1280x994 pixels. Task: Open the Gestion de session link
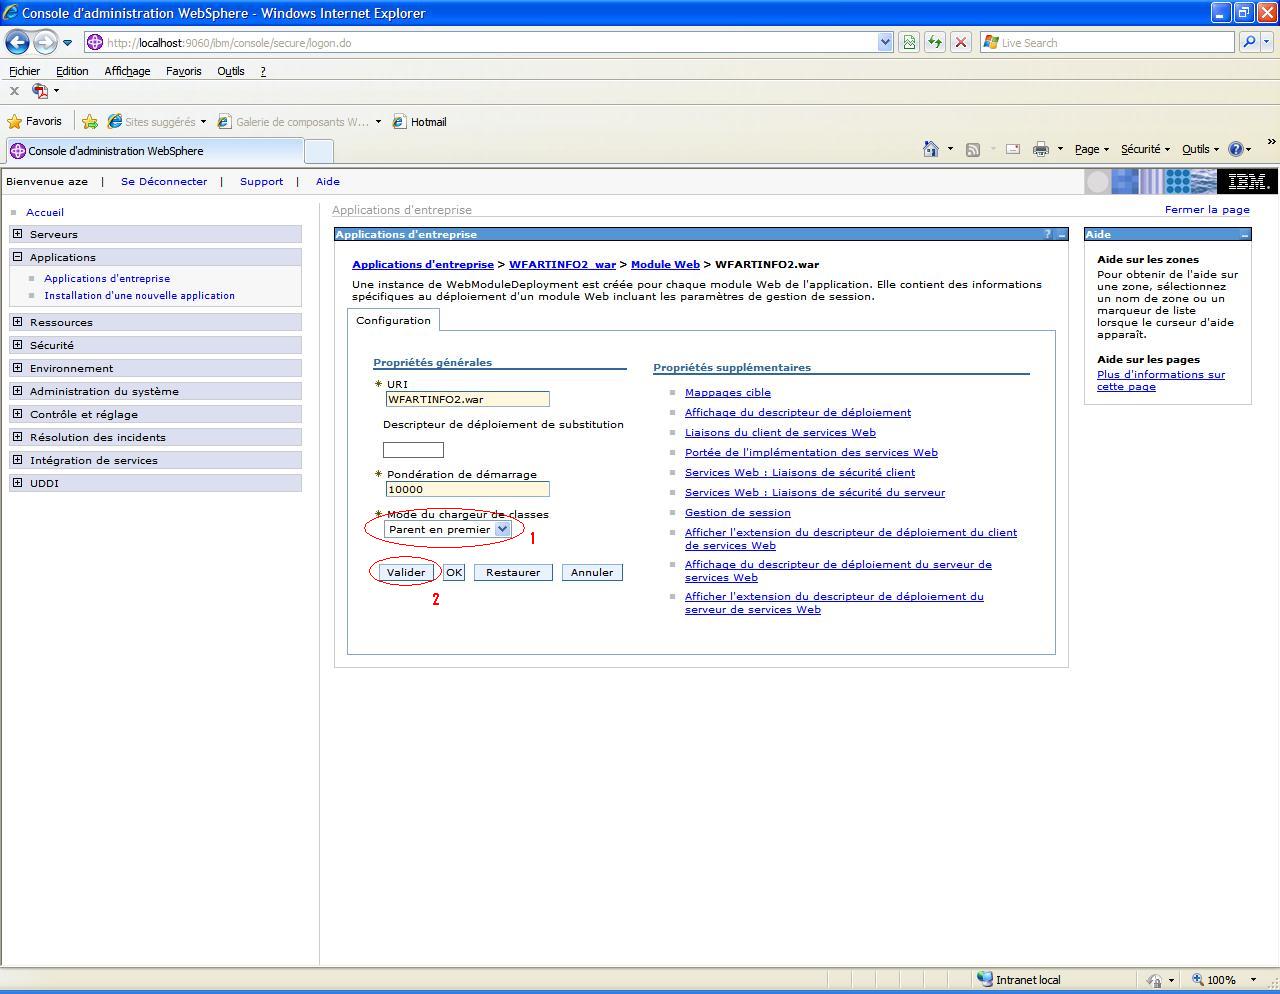point(737,512)
